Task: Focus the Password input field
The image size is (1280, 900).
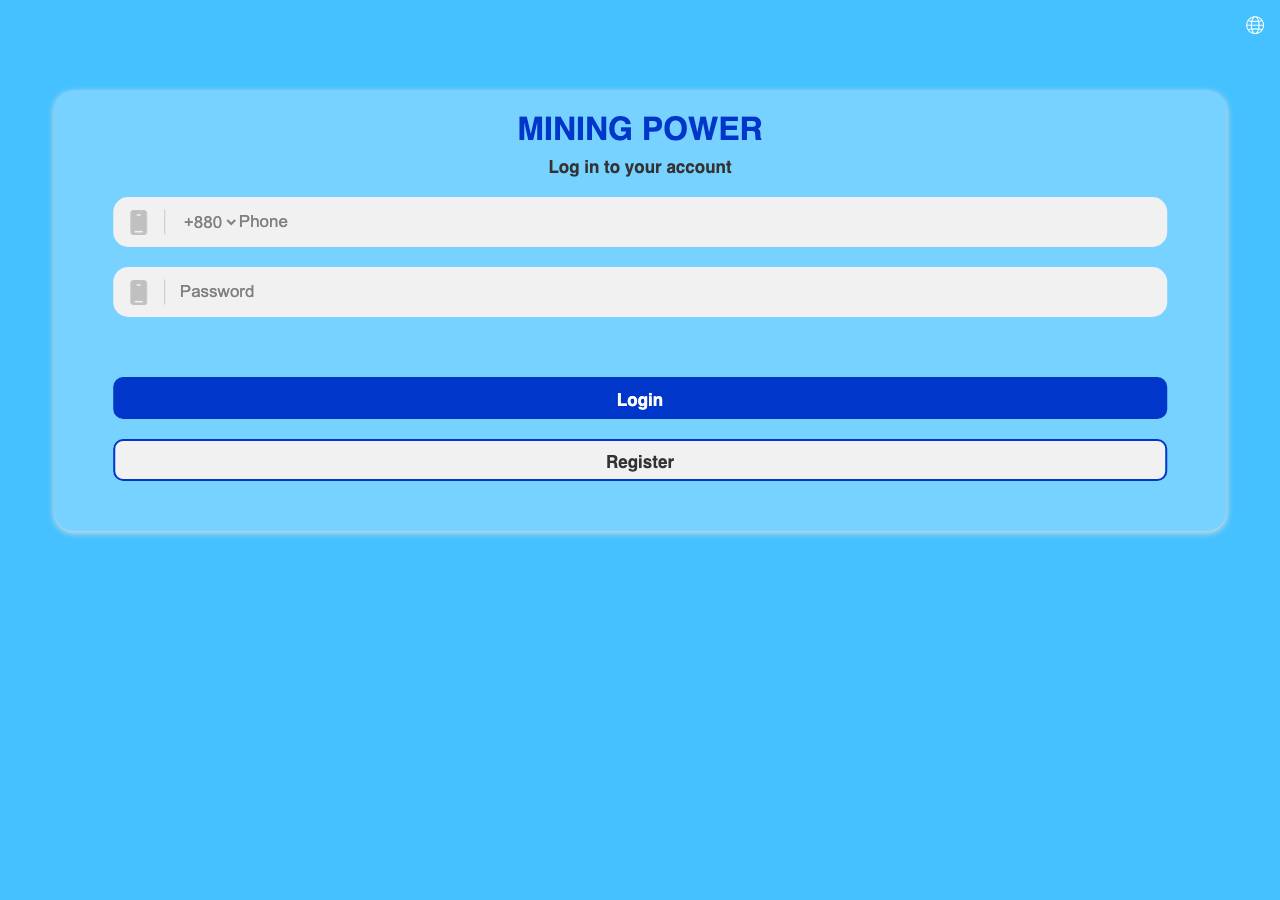Action: (666, 292)
